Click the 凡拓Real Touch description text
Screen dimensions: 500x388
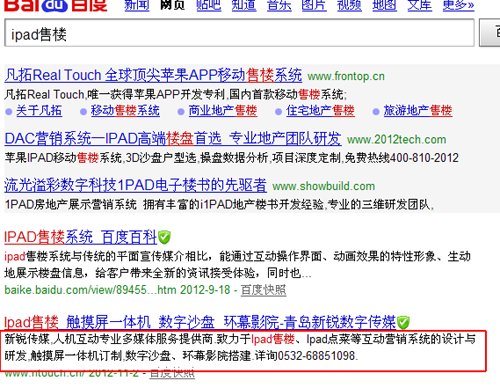coord(176,95)
